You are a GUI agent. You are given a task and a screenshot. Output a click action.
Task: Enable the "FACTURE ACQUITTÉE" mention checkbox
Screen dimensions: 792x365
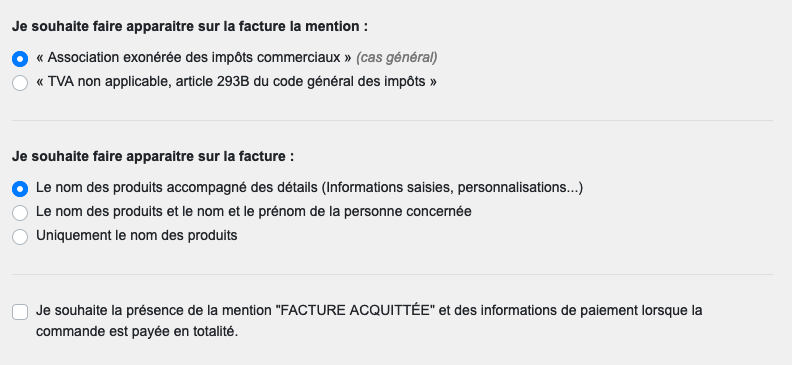point(20,312)
